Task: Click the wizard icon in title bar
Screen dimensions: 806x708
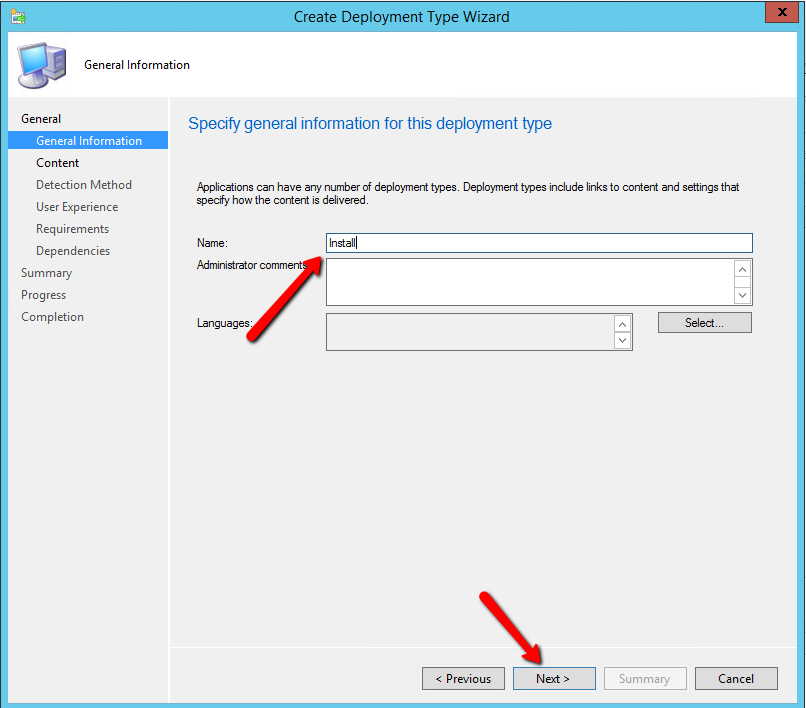Action: click(x=18, y=16)
